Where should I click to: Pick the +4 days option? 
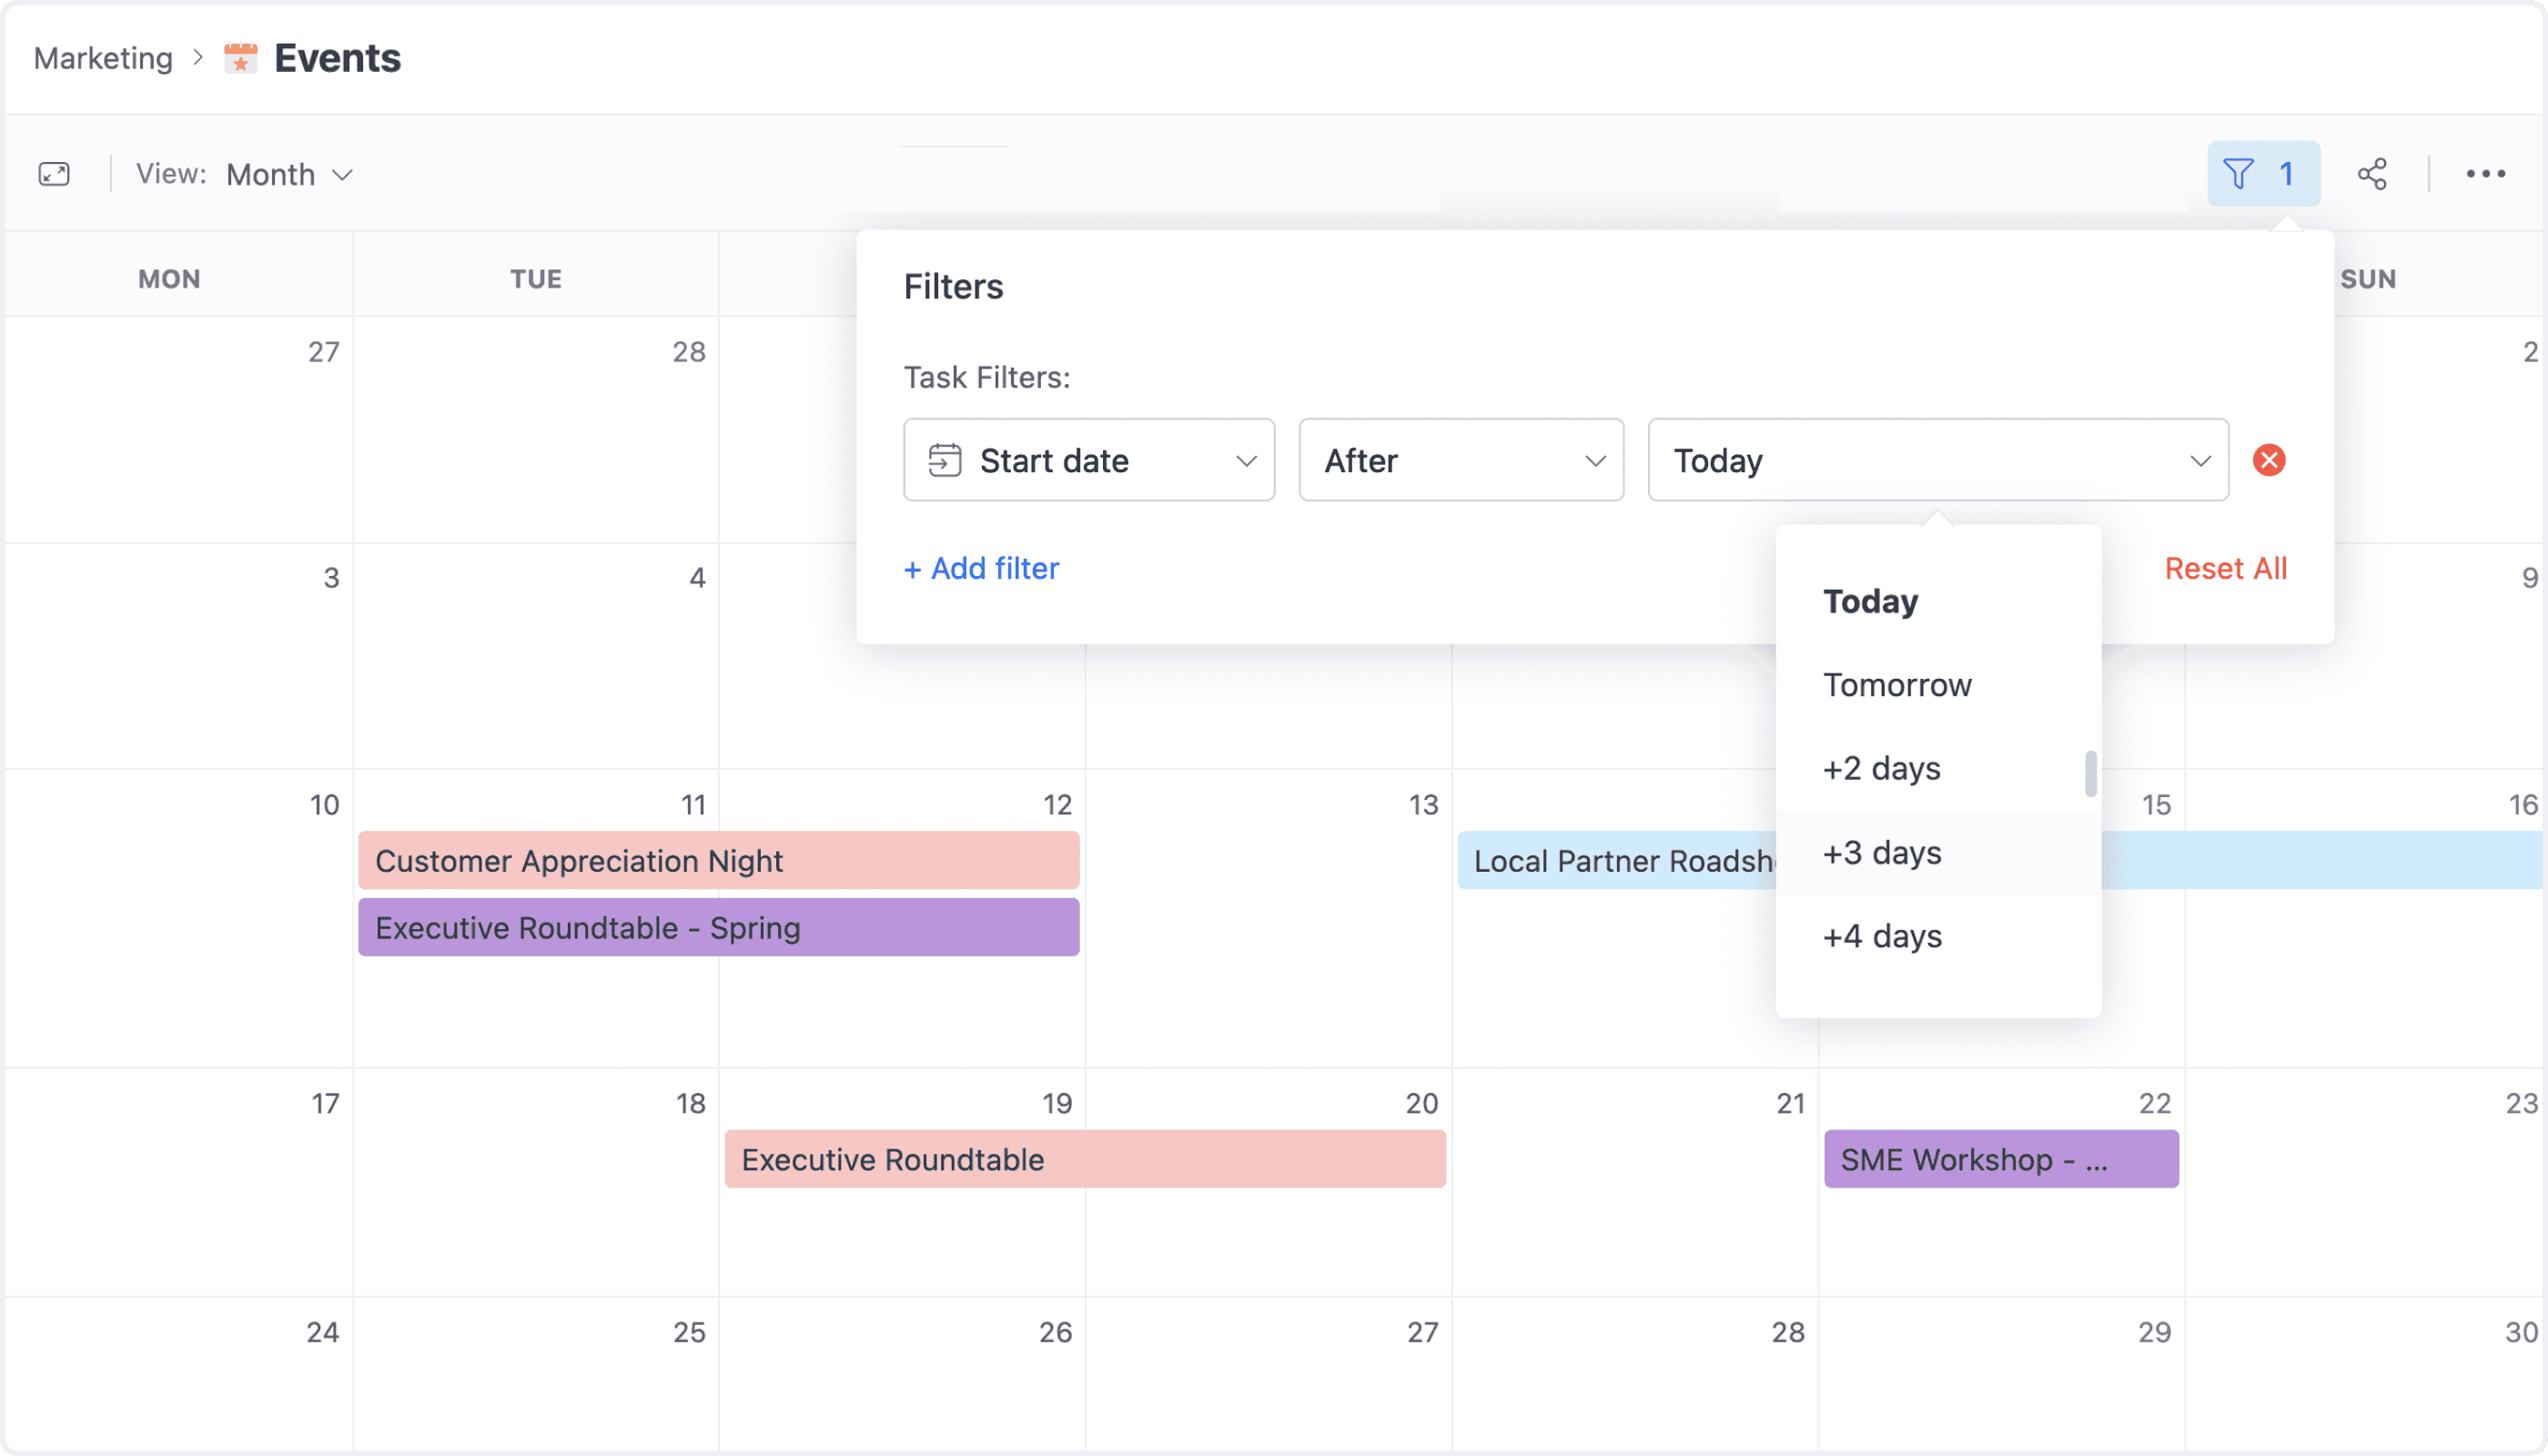click(1882, 937)
